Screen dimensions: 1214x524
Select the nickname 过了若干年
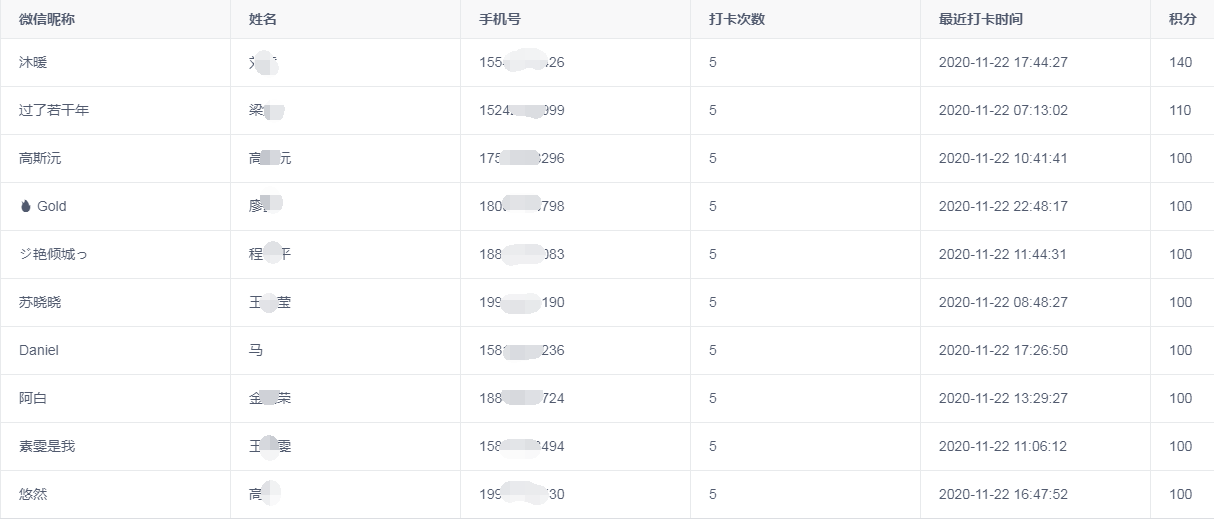(x=54, y=110)
